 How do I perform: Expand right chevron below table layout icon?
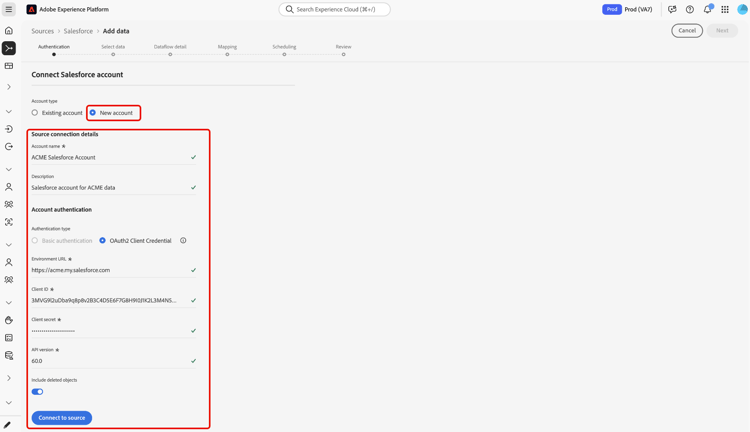[x=9, y=87]
